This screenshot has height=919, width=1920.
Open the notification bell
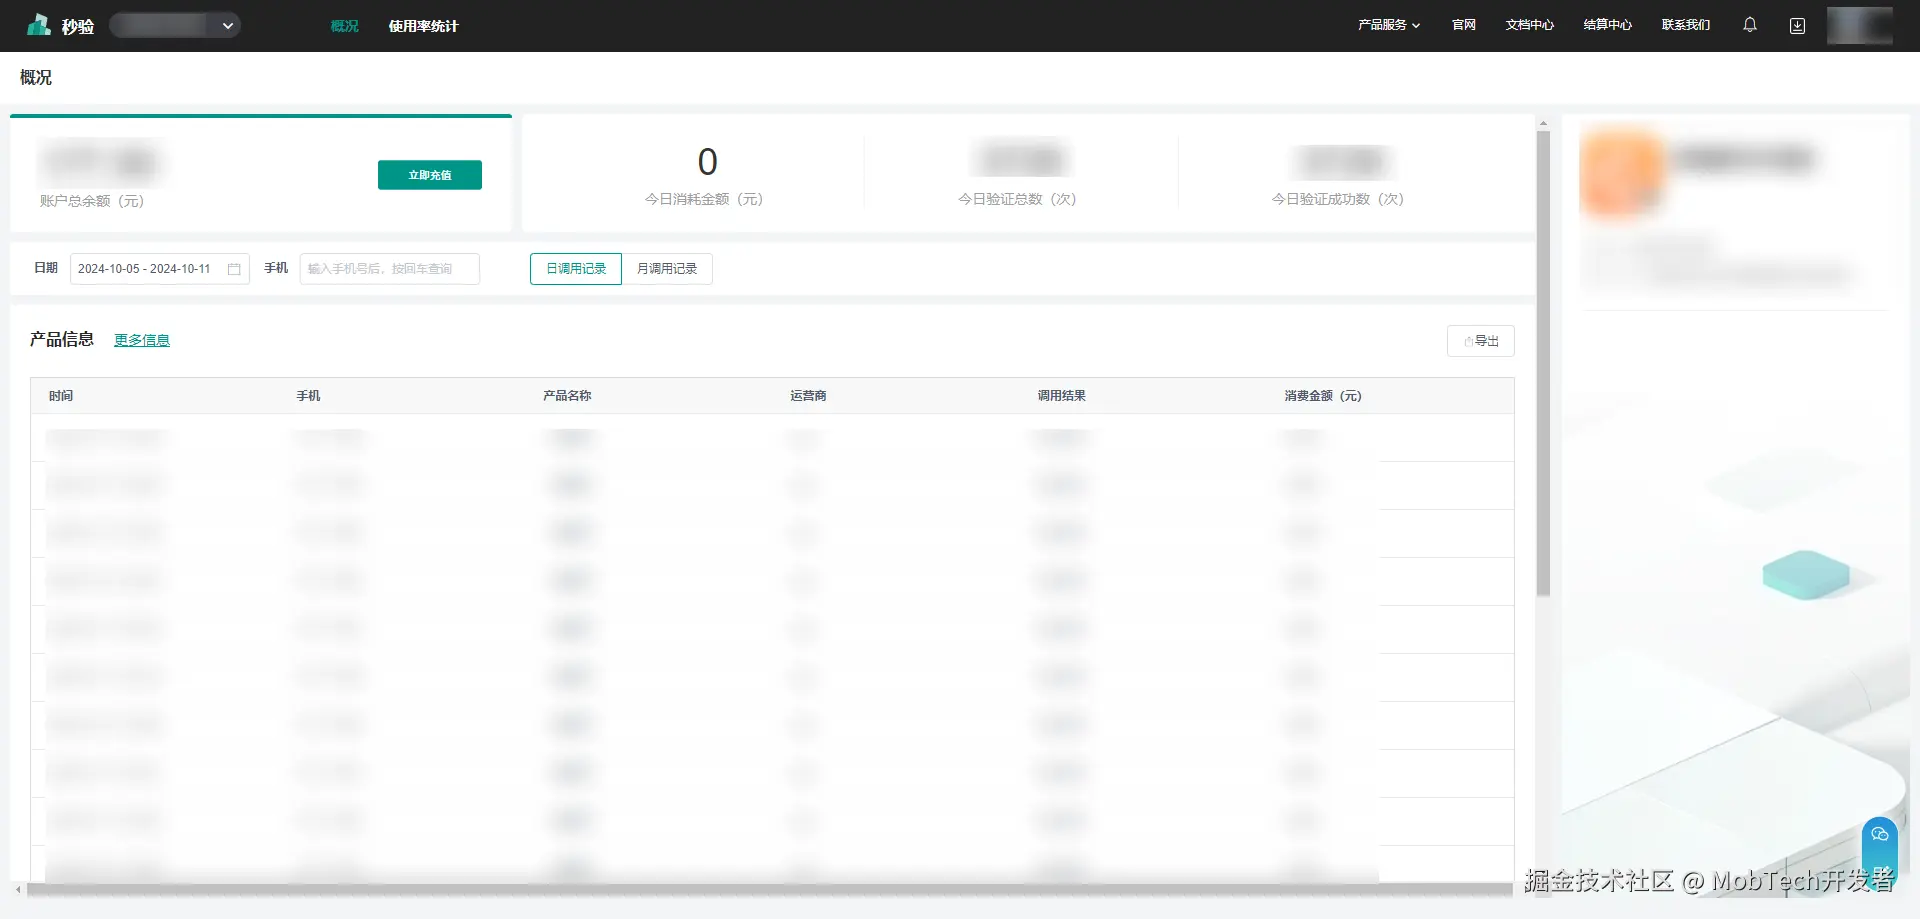pos(1750,25)
